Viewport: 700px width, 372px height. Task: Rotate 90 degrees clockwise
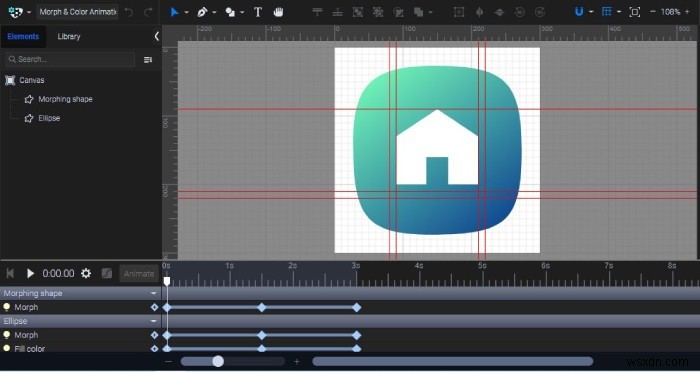pyautogui.click(x=540, y=12)
